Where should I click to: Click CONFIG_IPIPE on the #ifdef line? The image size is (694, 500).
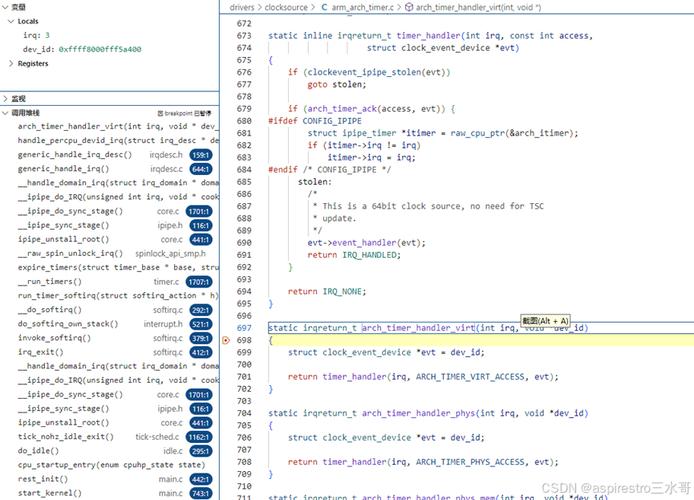[332, 121]
